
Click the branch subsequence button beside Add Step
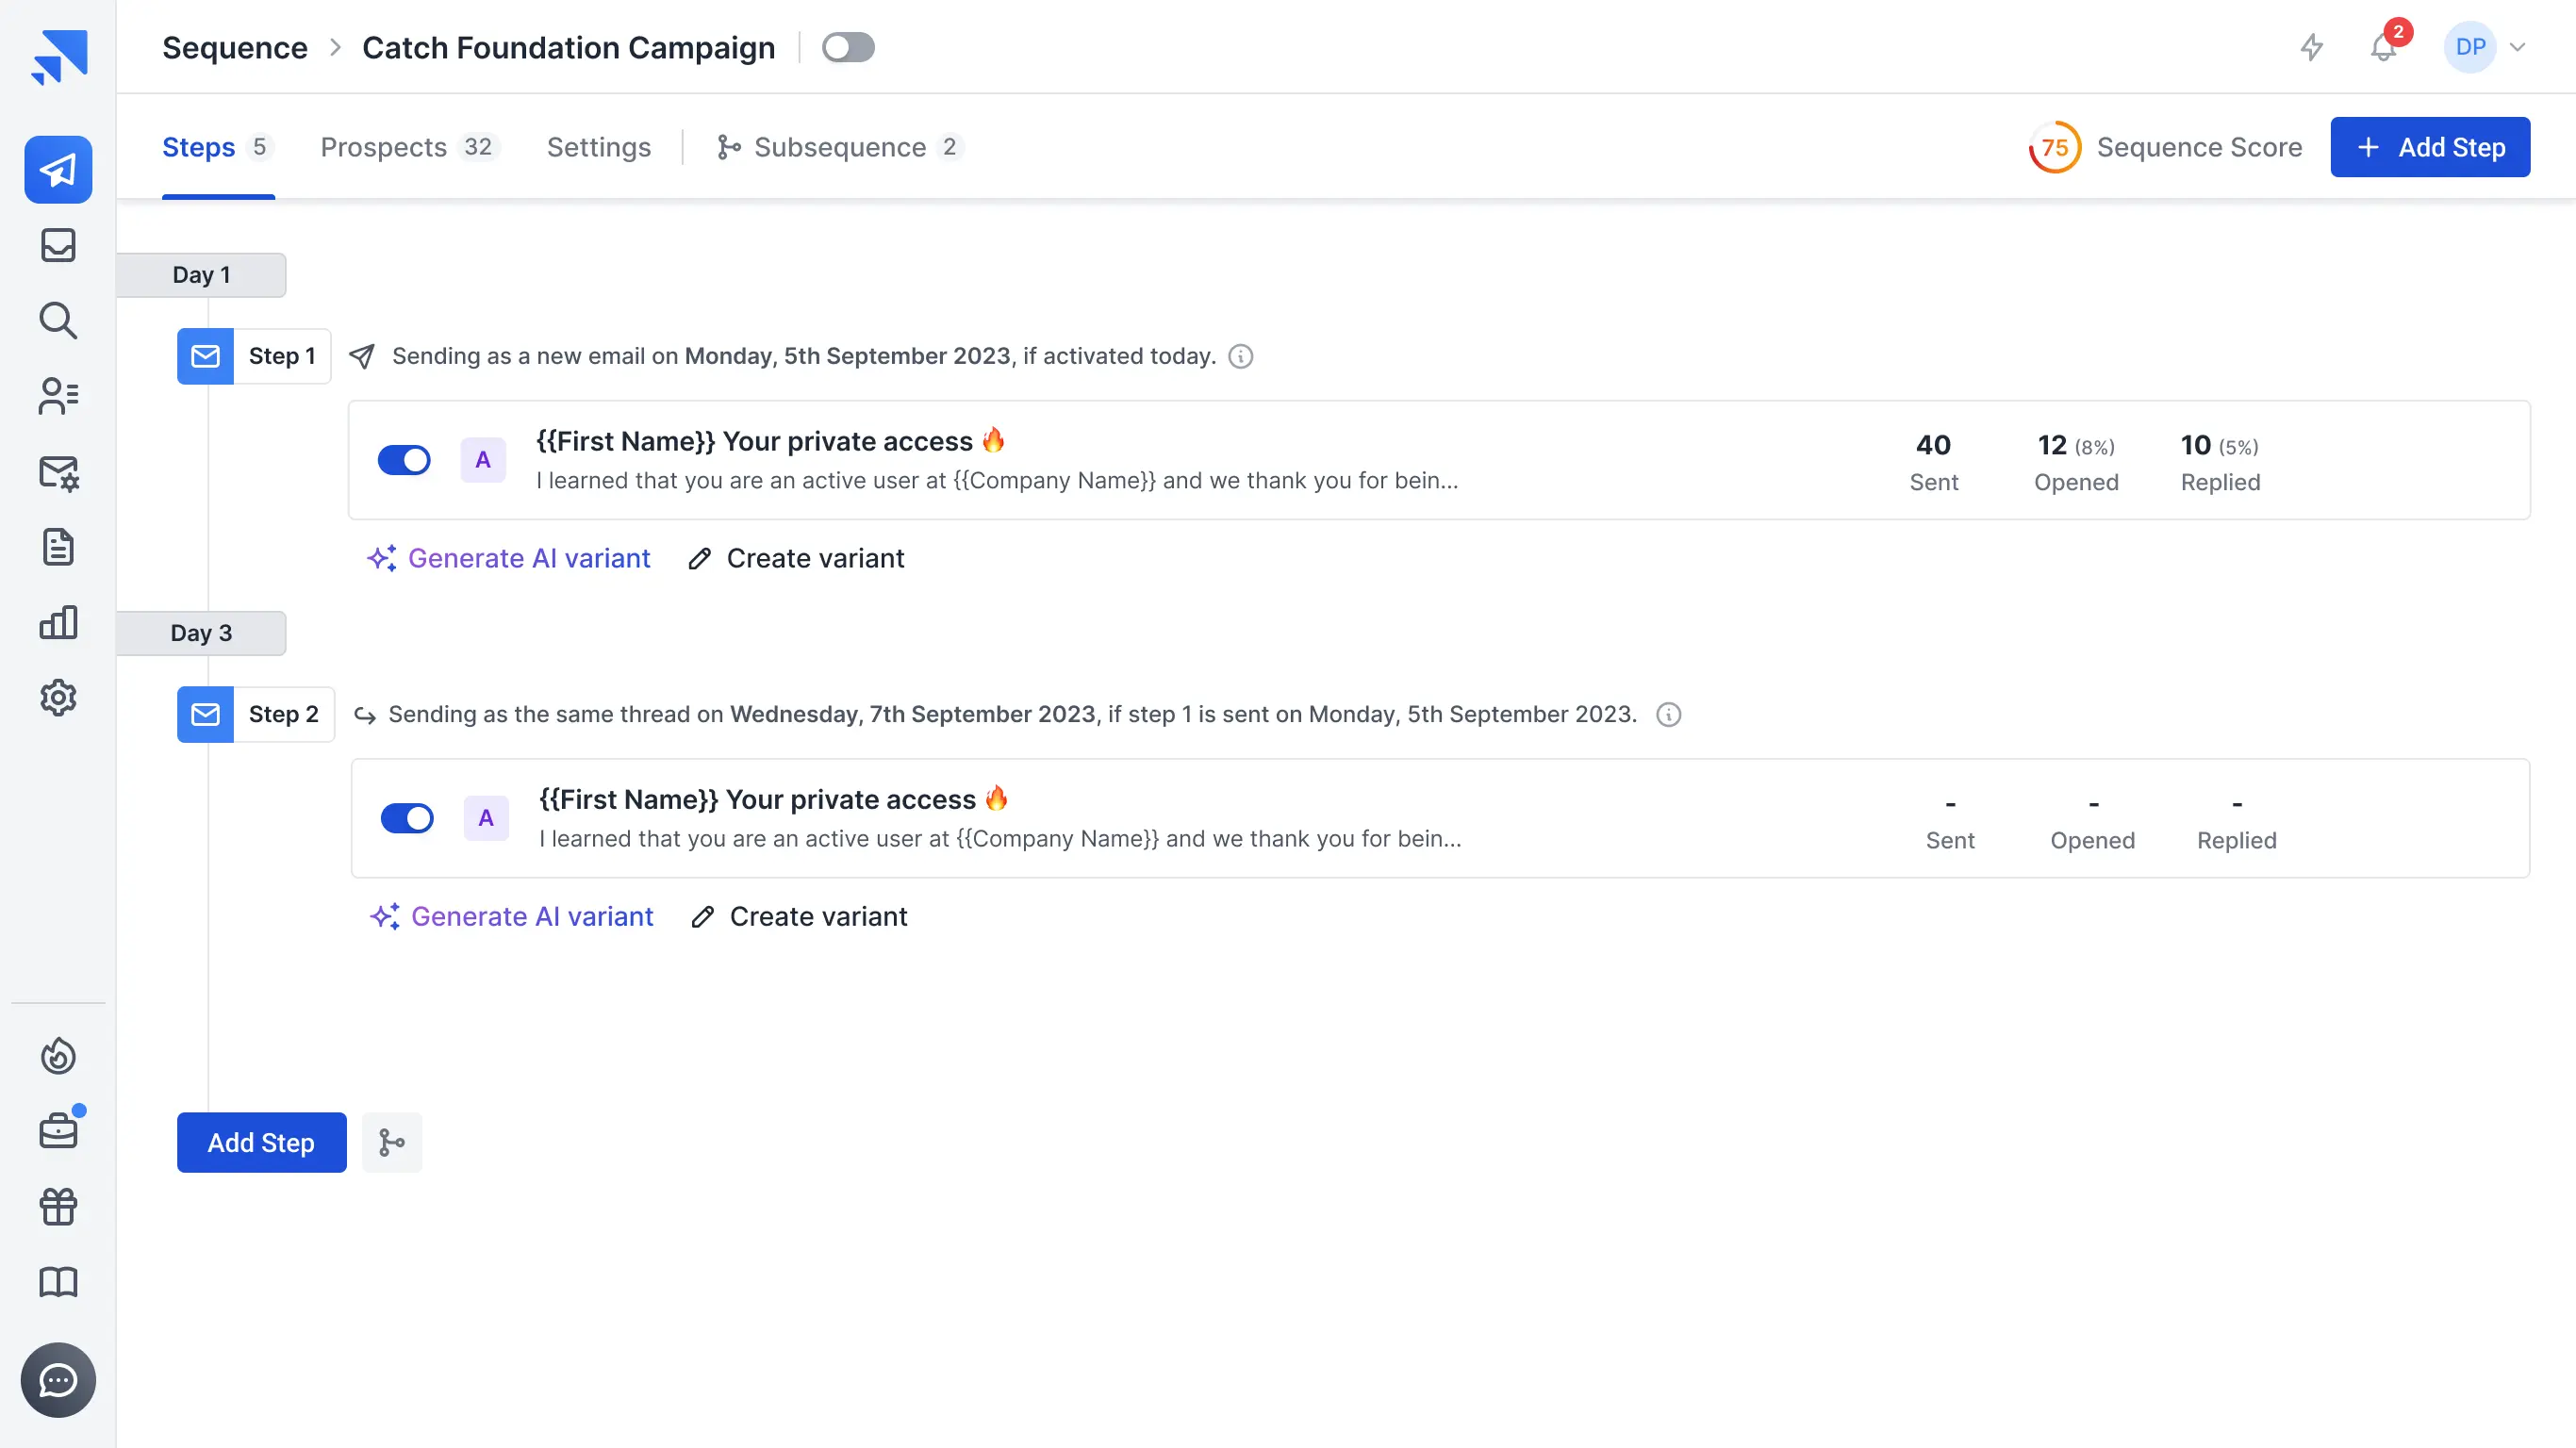tap(392, 1142)
